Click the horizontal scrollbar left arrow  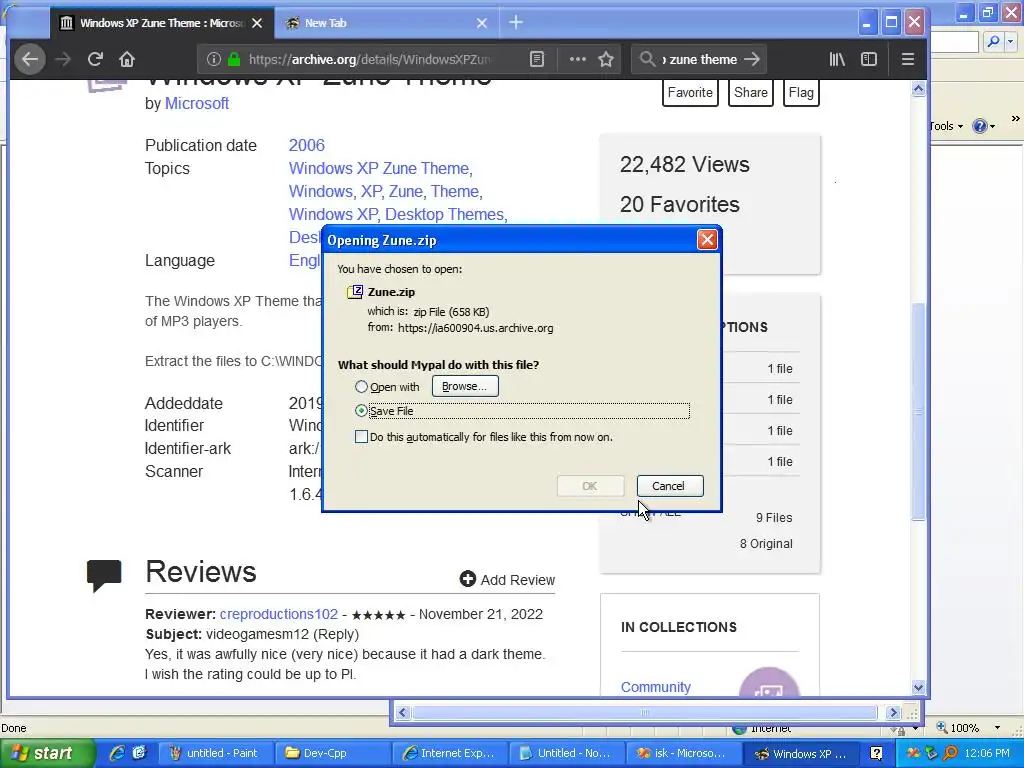[403, 712]
